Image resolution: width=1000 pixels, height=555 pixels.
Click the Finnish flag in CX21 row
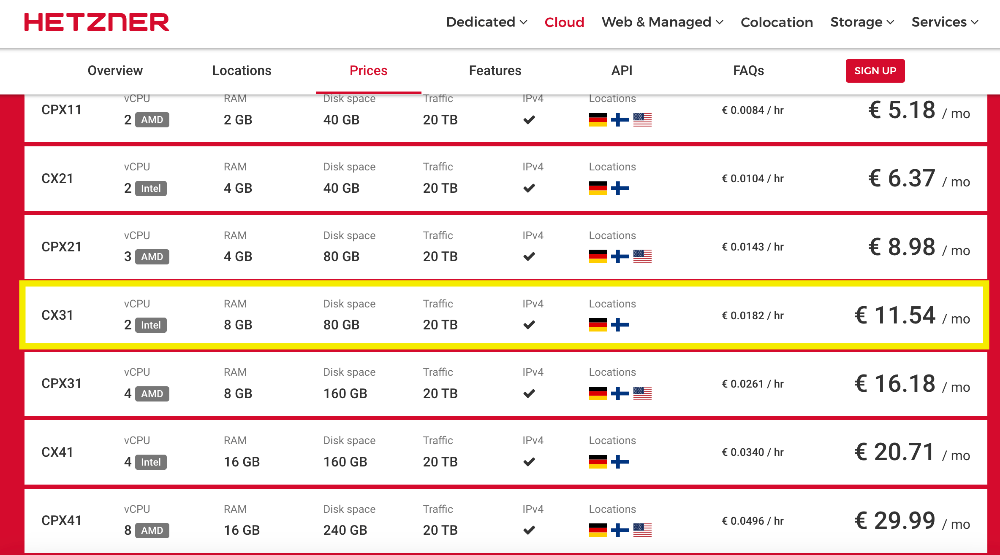click(x=620, y=188)
